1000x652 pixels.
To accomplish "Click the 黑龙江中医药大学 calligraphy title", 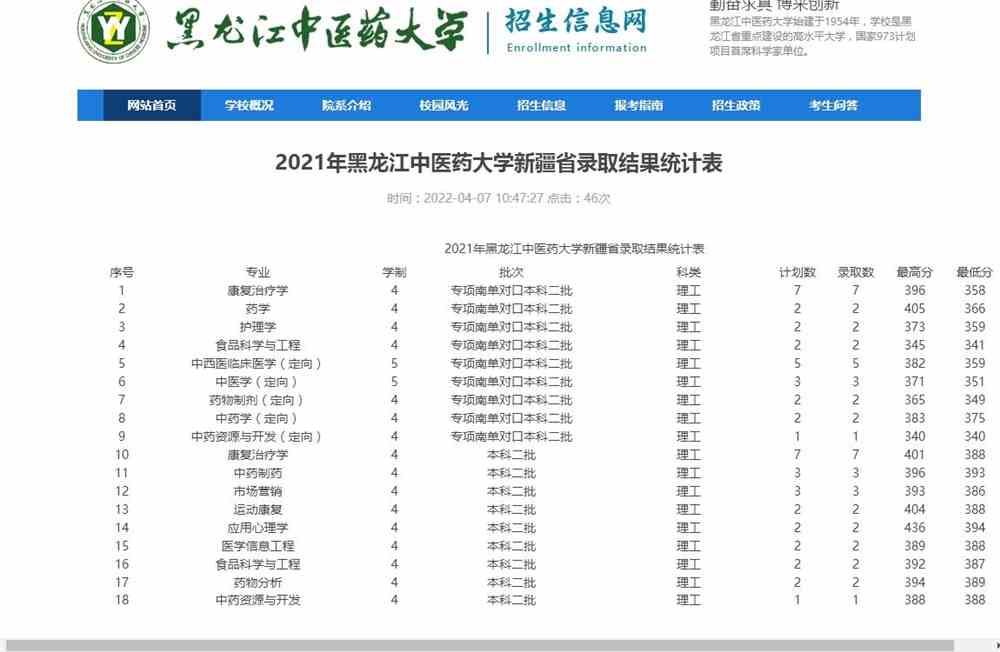I will coord(317,29).
